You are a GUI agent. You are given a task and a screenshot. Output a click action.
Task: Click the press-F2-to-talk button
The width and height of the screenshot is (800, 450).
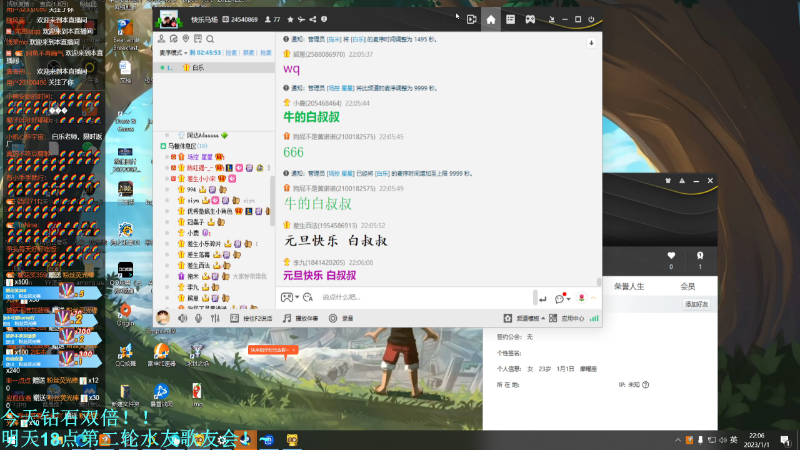click(251, 318)
